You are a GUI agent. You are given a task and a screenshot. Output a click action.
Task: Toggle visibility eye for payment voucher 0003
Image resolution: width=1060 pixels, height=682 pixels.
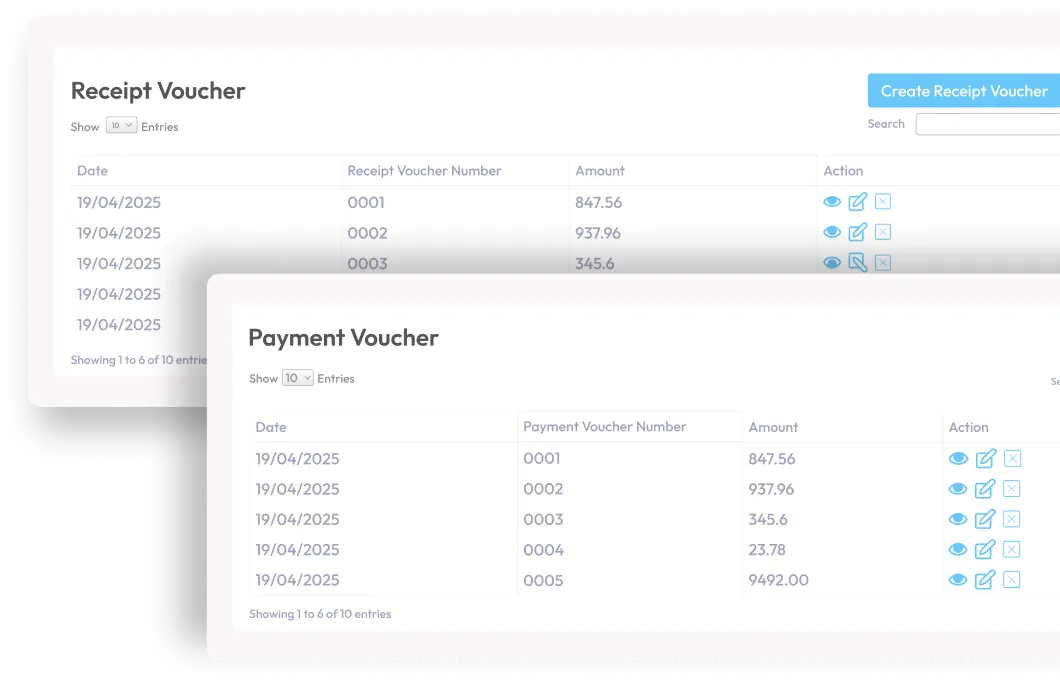(958, 519)
